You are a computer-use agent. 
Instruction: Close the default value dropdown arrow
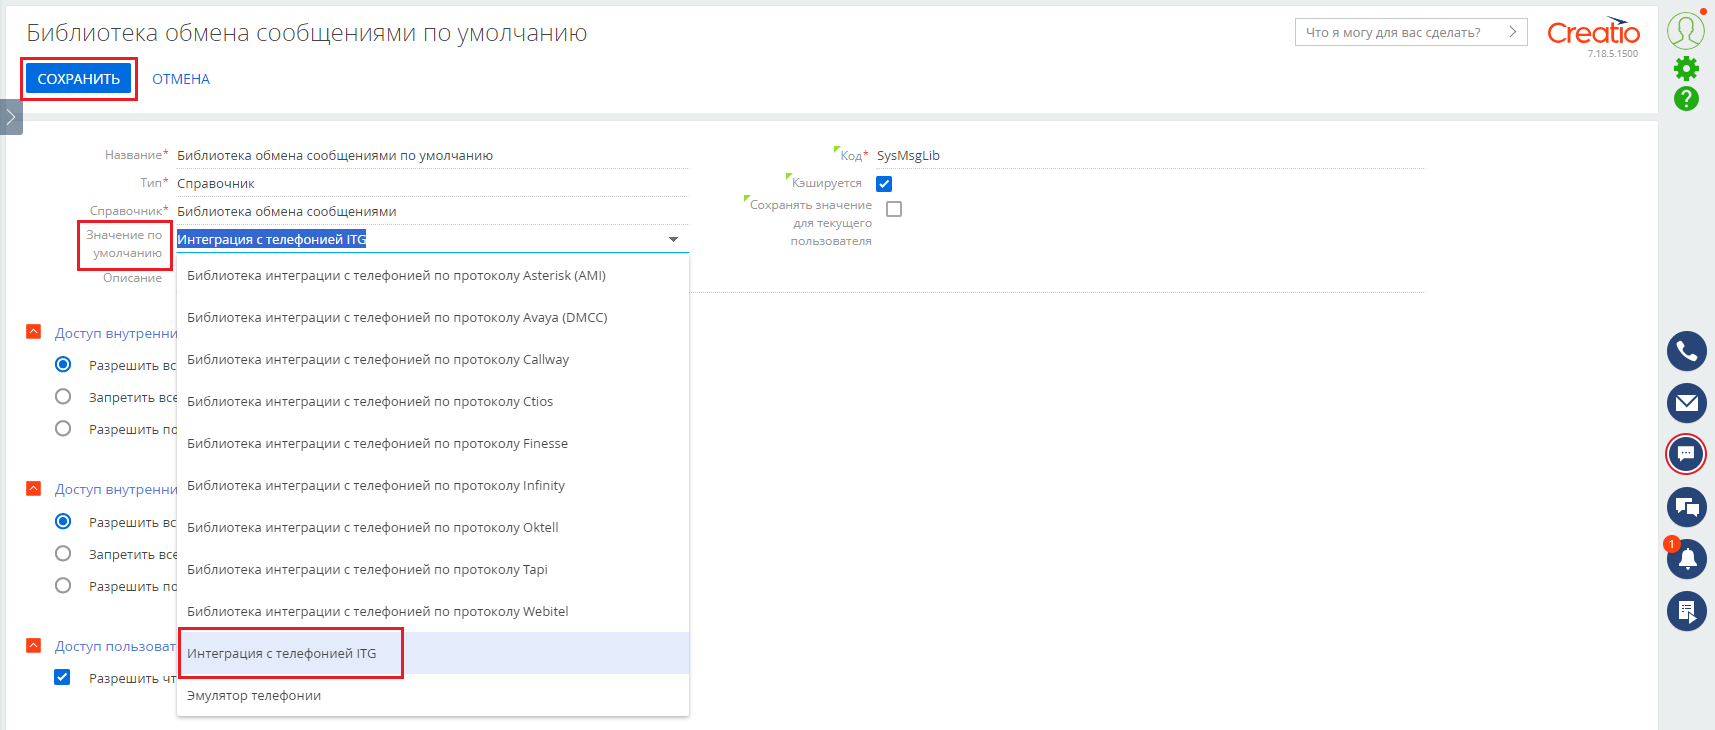(673, 239)
